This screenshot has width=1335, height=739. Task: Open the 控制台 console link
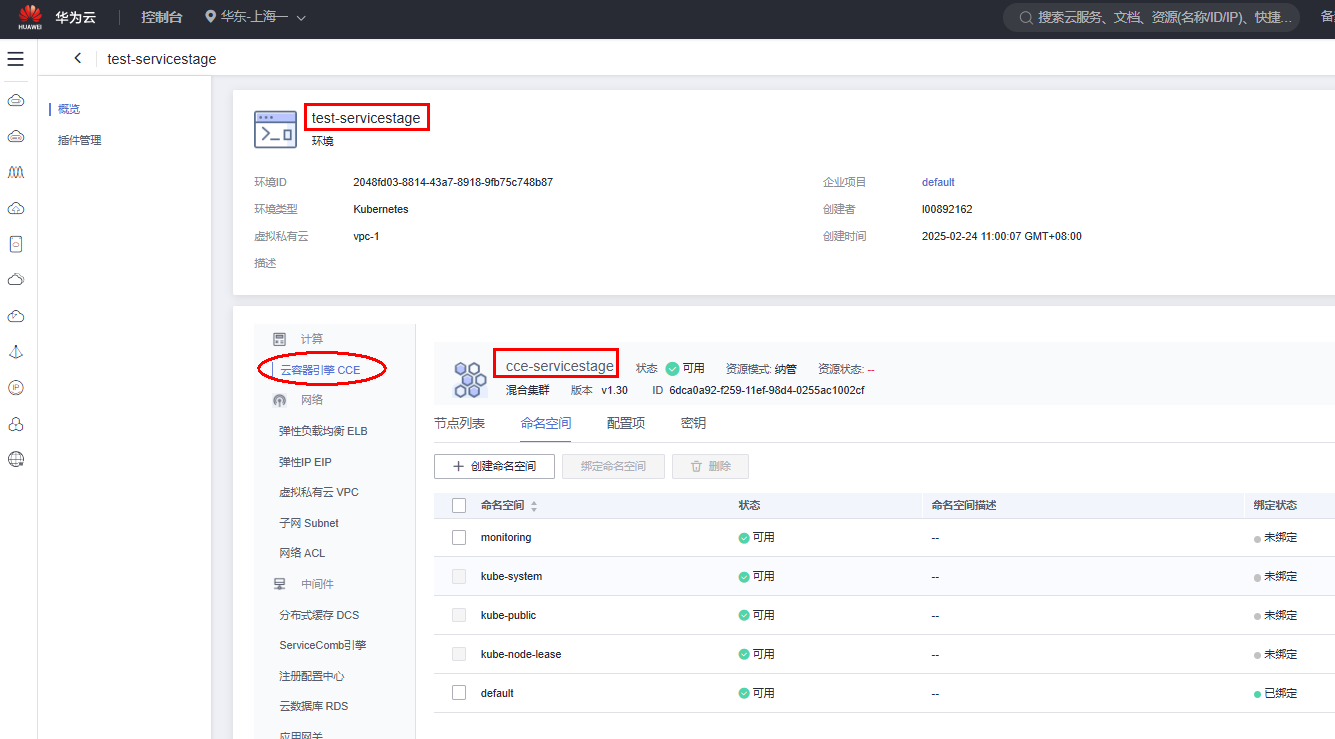(x=161, y=17)
